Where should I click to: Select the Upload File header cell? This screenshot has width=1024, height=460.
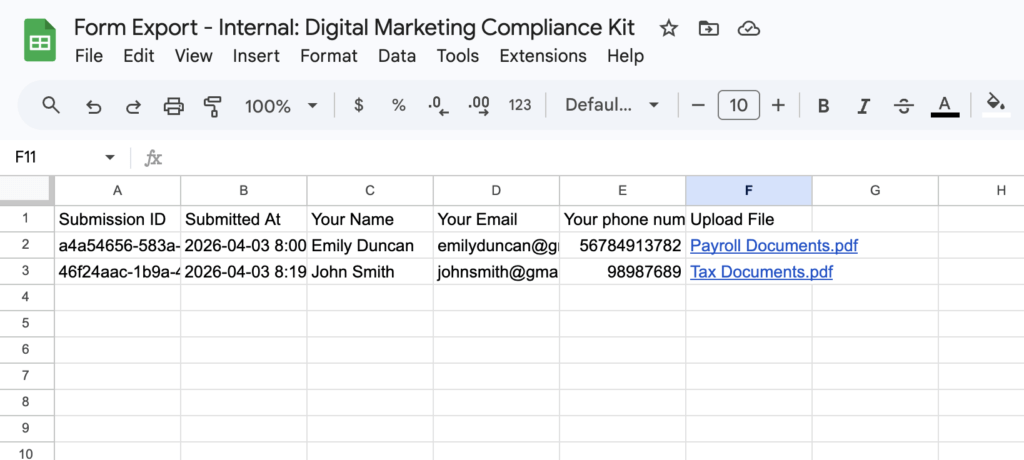click(749, 219)
